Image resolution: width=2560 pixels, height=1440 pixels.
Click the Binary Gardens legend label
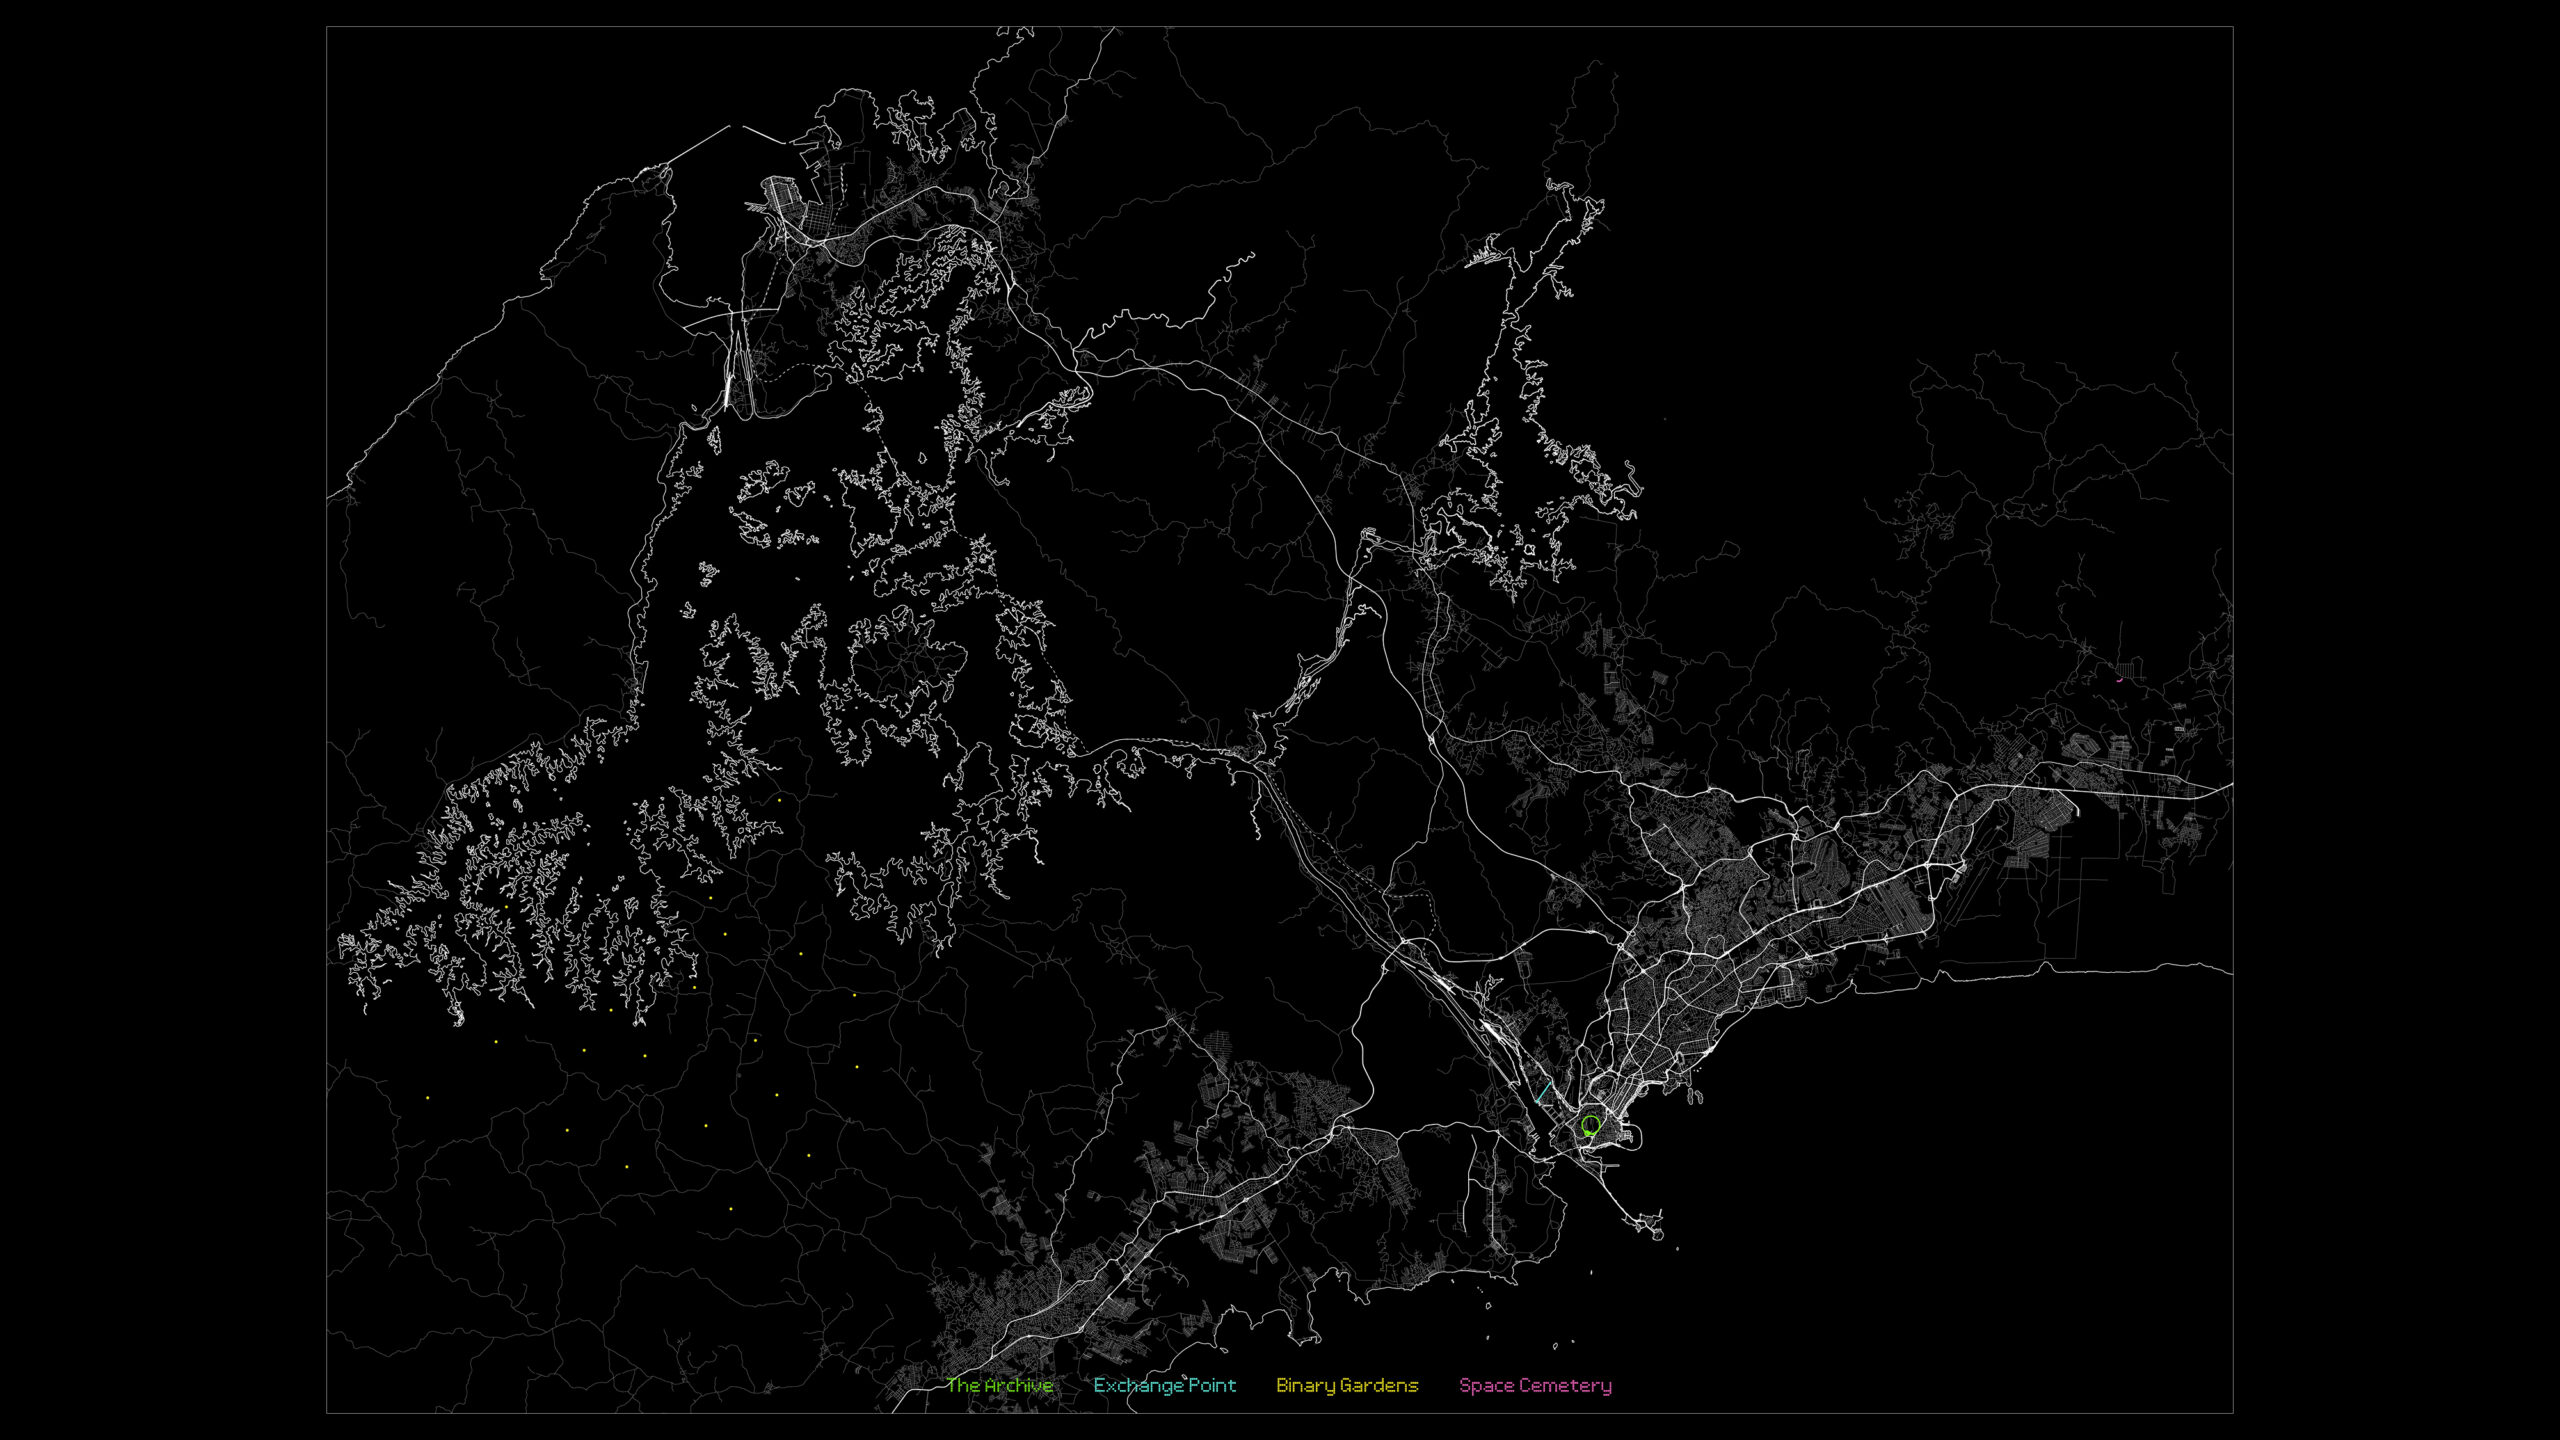[x=1346, y=1385]
